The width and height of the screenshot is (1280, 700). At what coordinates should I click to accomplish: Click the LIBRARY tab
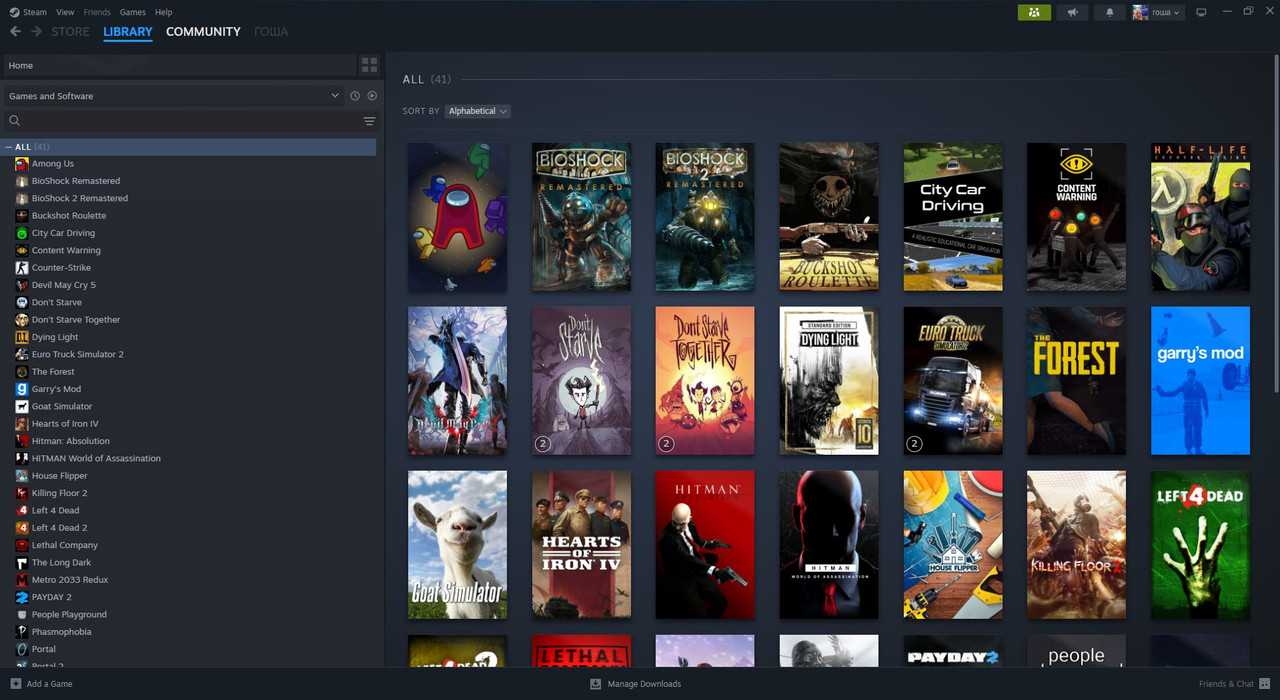128,32
